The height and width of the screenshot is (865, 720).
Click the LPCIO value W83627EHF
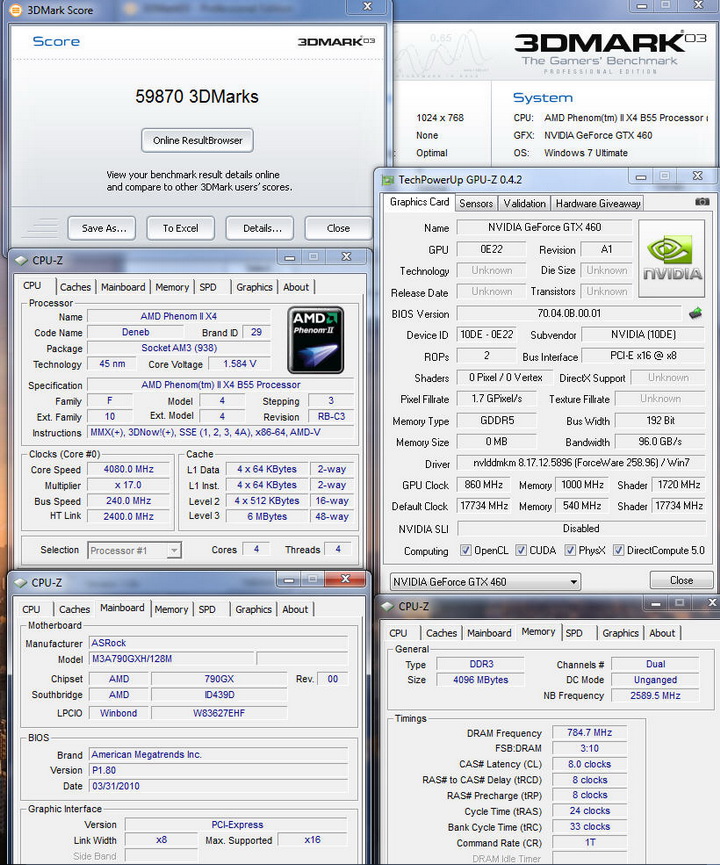pyautogui.click(x=219, y=713)
